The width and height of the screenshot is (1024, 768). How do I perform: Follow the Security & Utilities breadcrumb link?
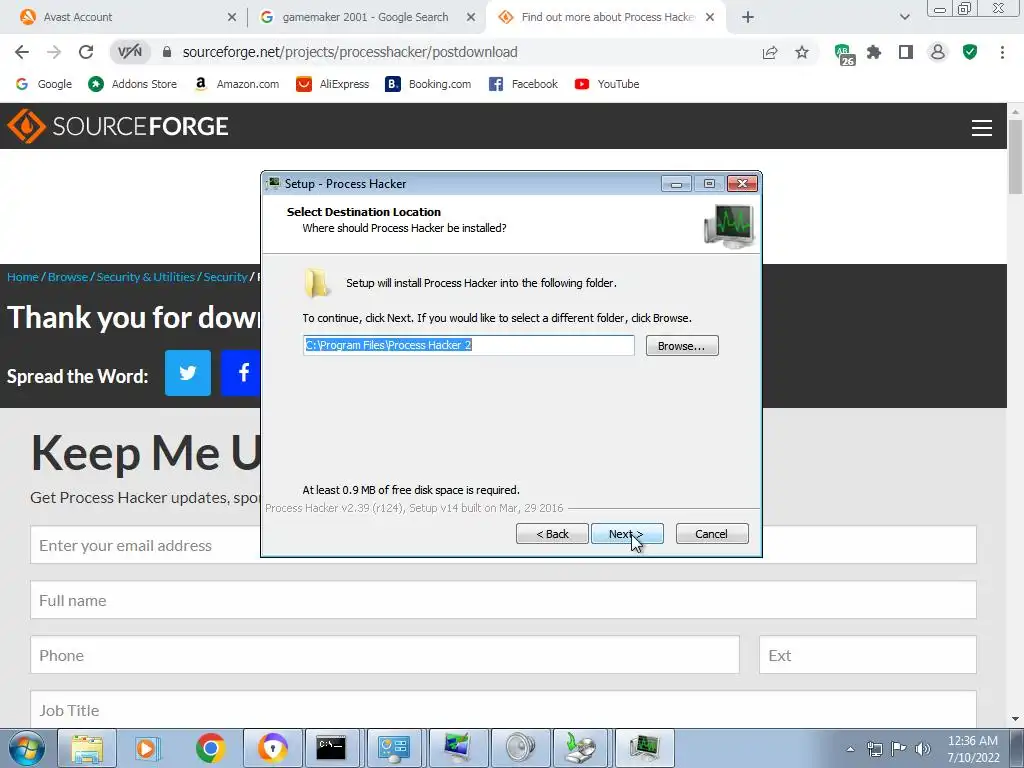[x=146, y=277]
